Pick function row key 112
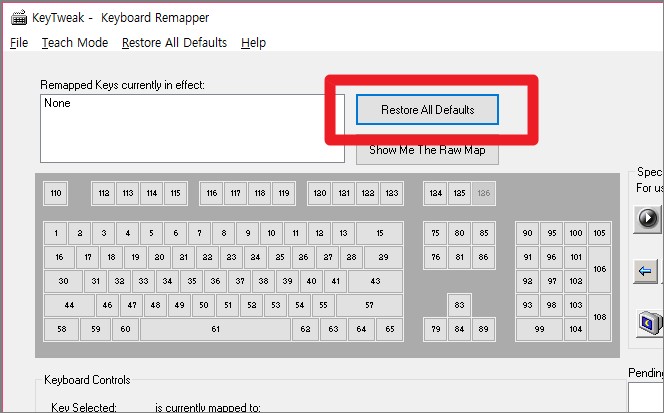This screenshot has width=664, height=413. [103, 193]
